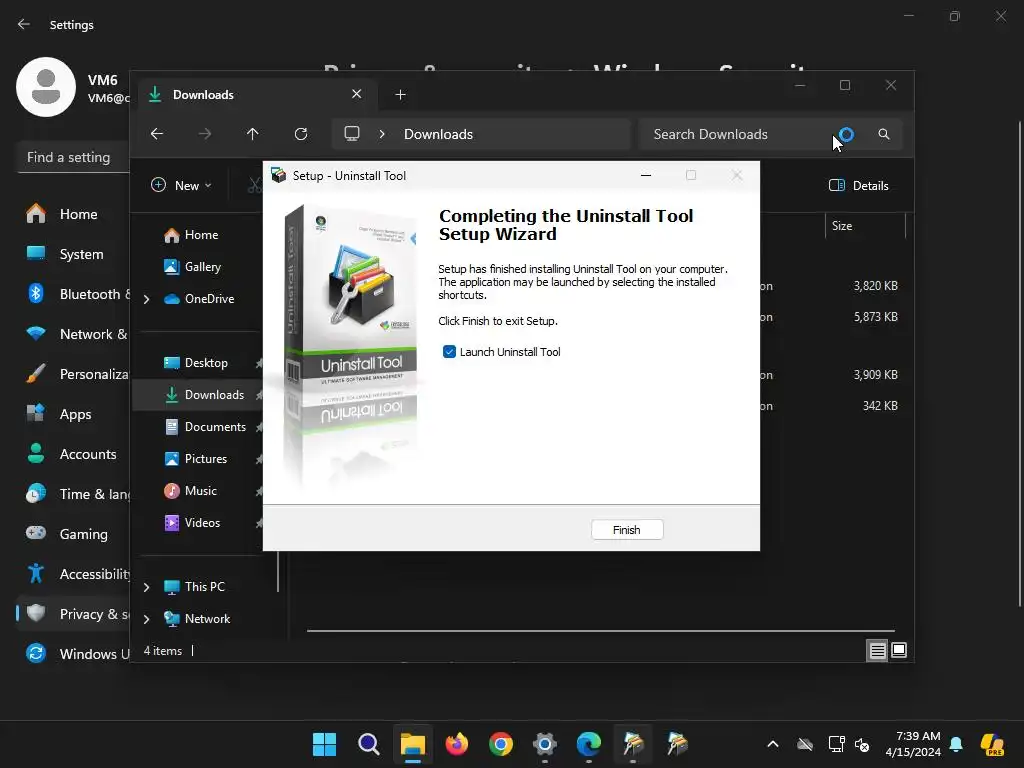Show hidden system tray icons
Image resolution: width=1024 pixels, height=768 pixels.
point(773,744)
